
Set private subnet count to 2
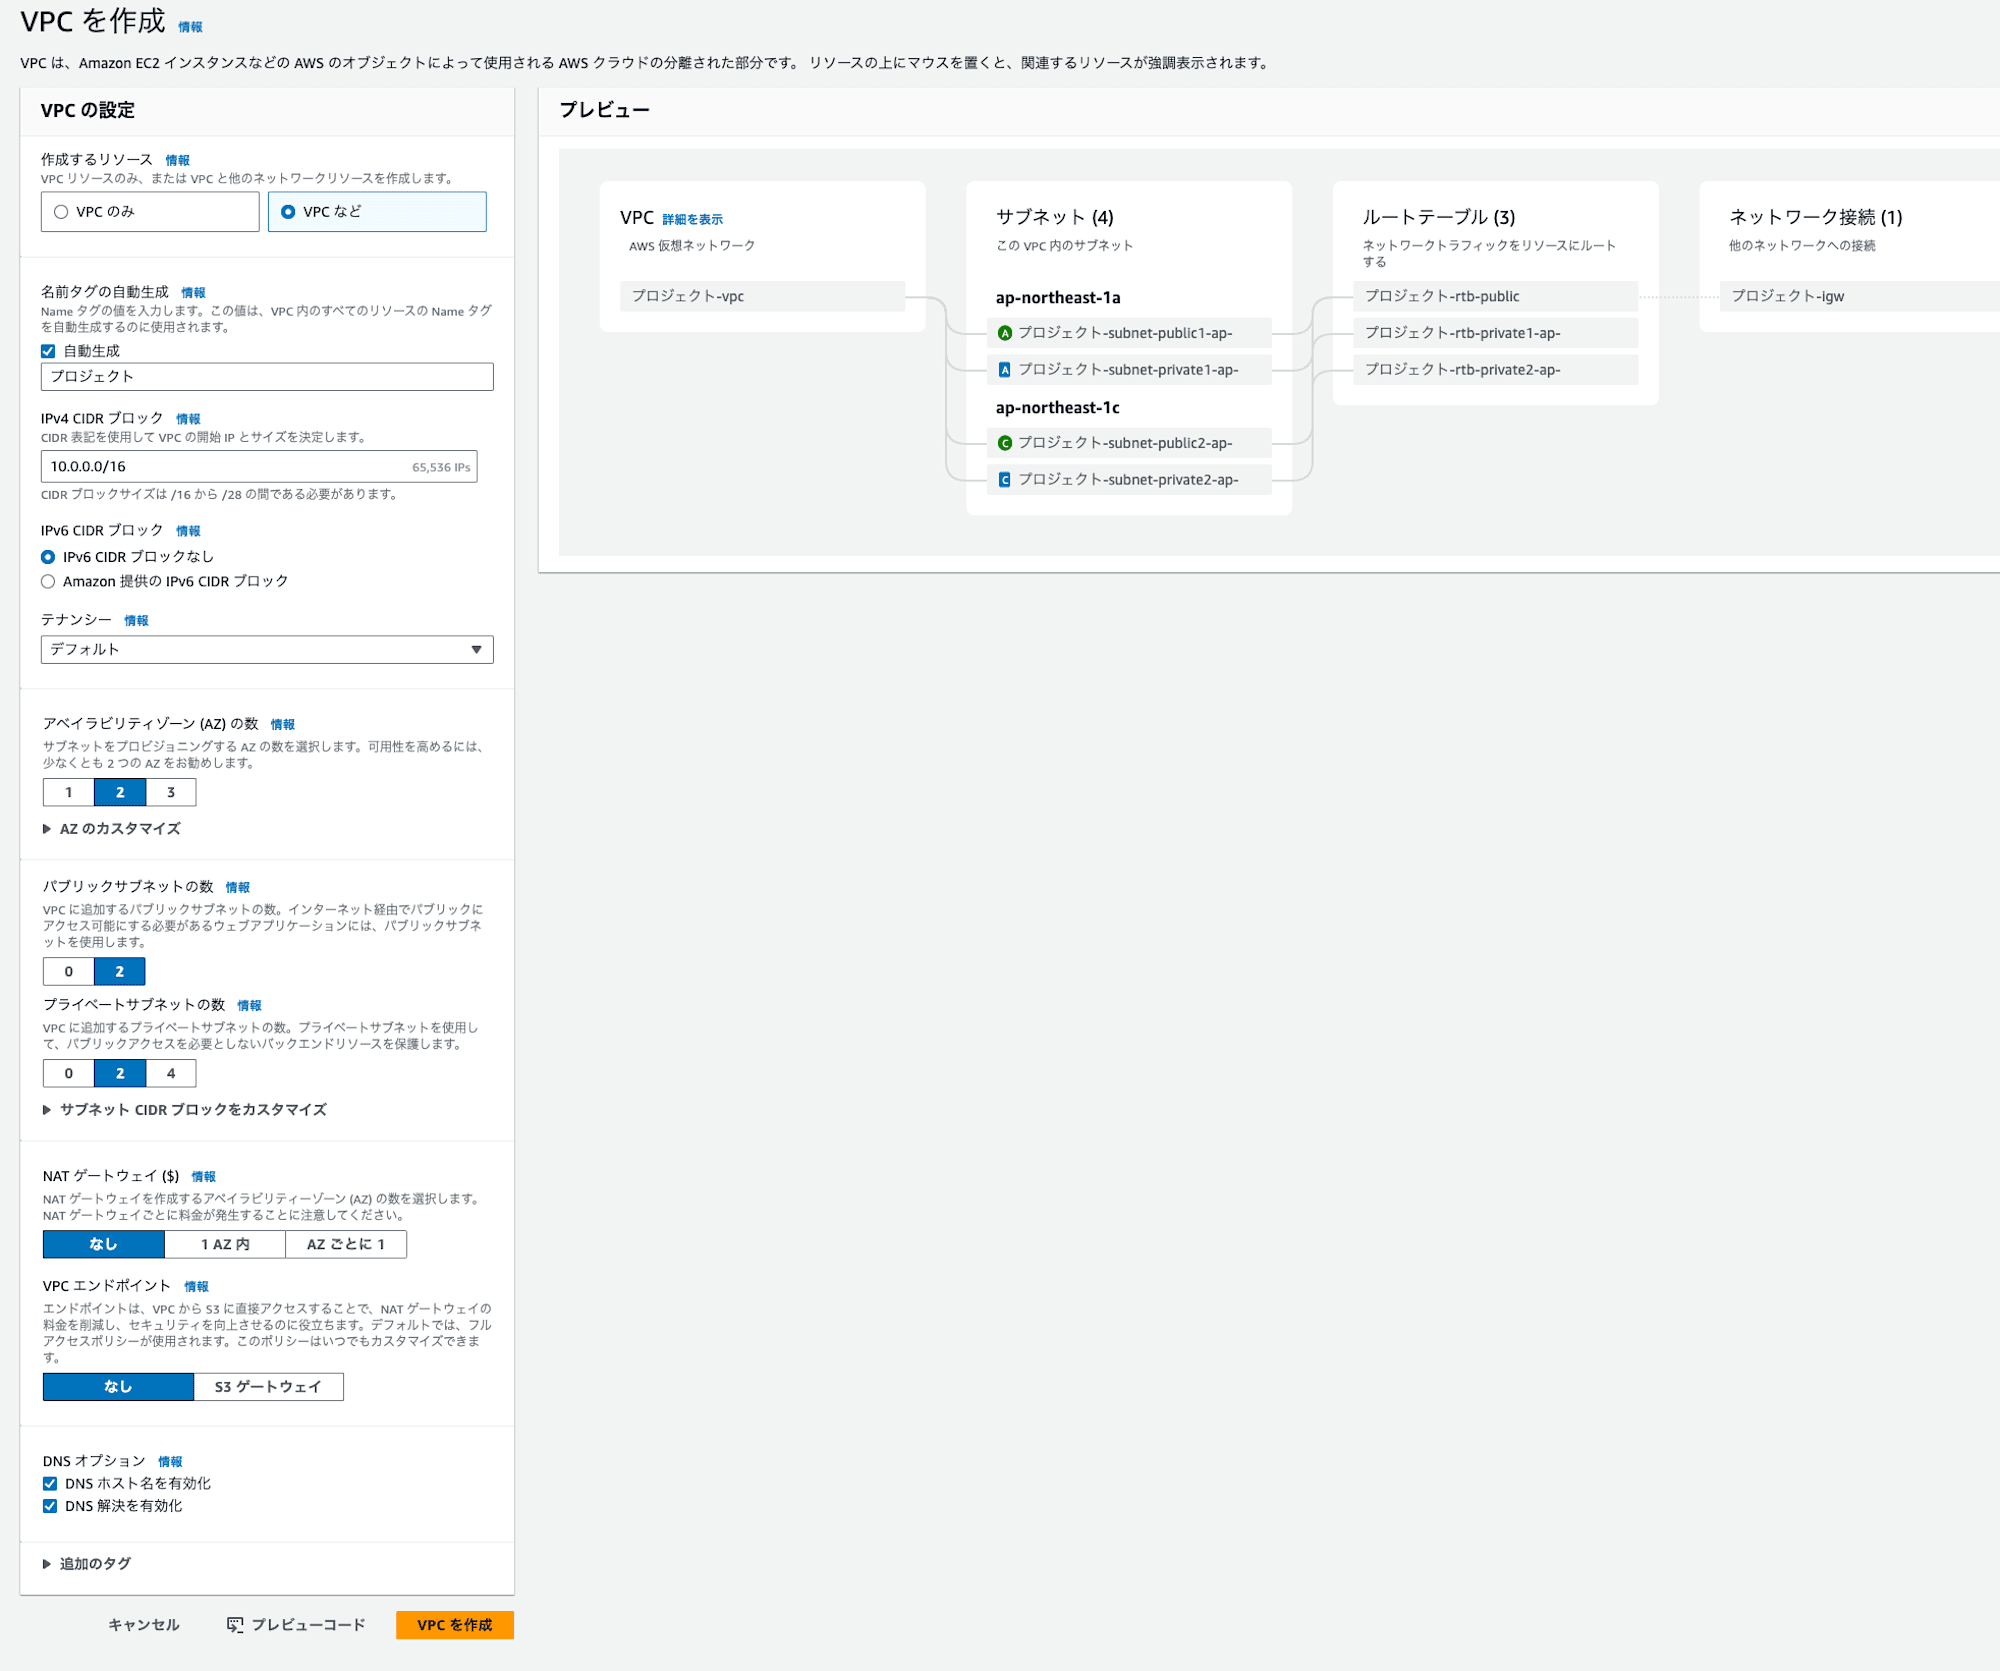(120, 1074)
